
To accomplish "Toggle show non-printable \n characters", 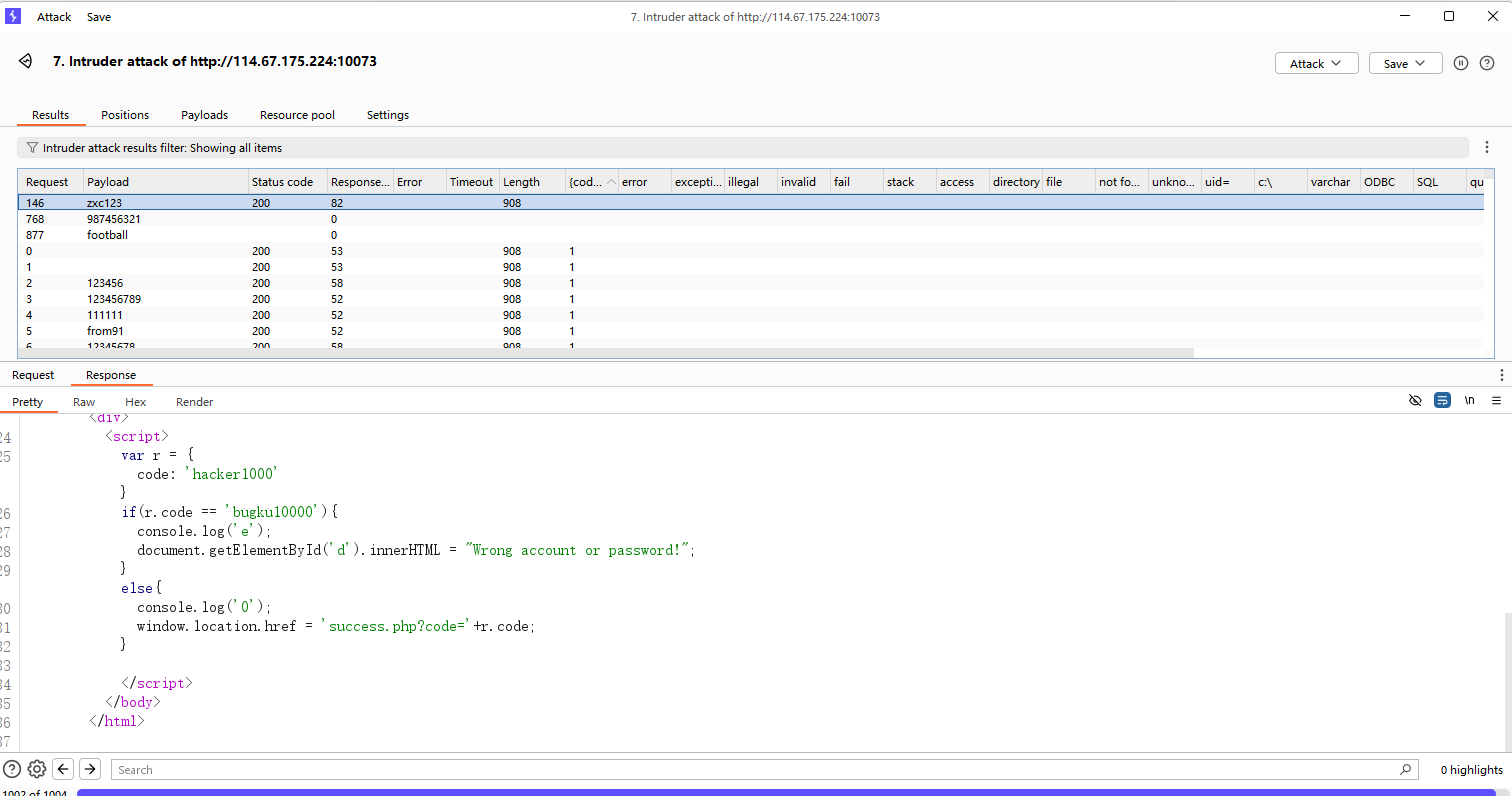I will point(1469,400).
